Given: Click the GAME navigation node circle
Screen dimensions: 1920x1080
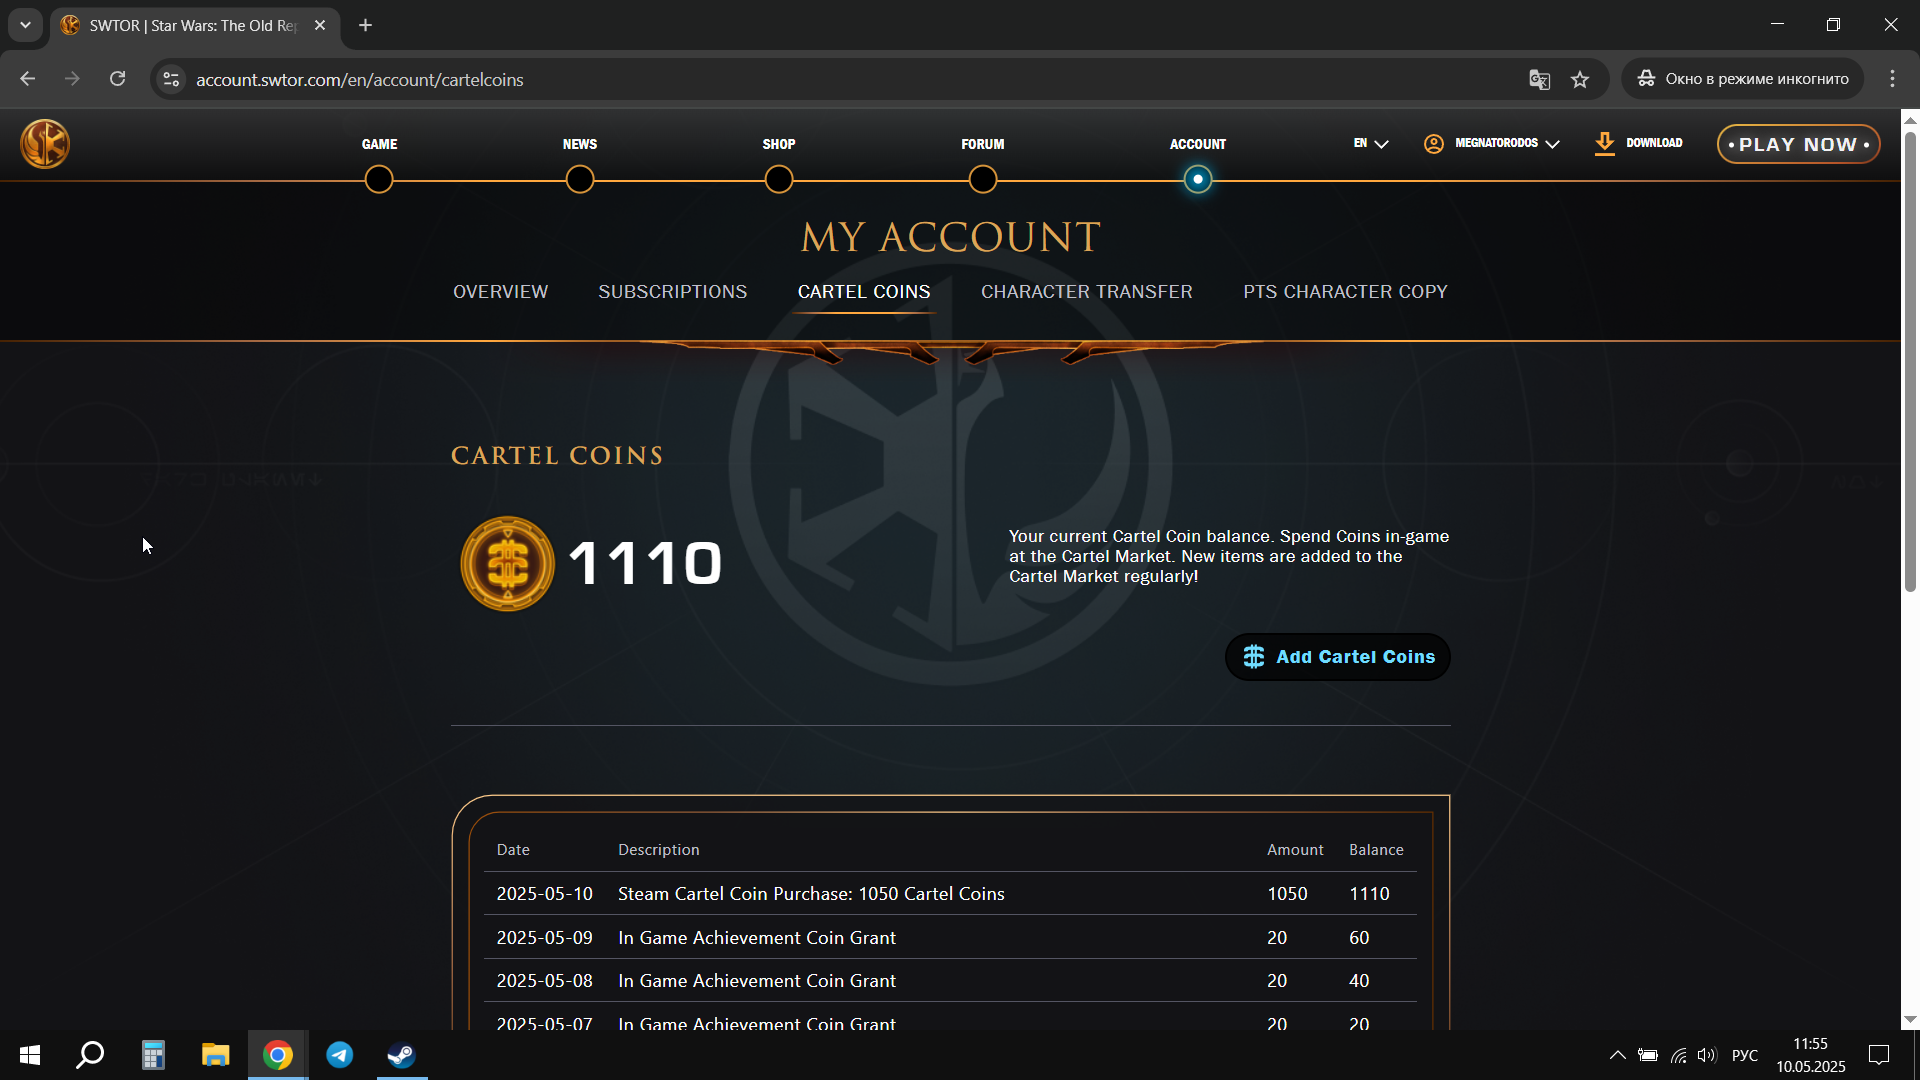Looking at the screenshot, I should point(379,180).
